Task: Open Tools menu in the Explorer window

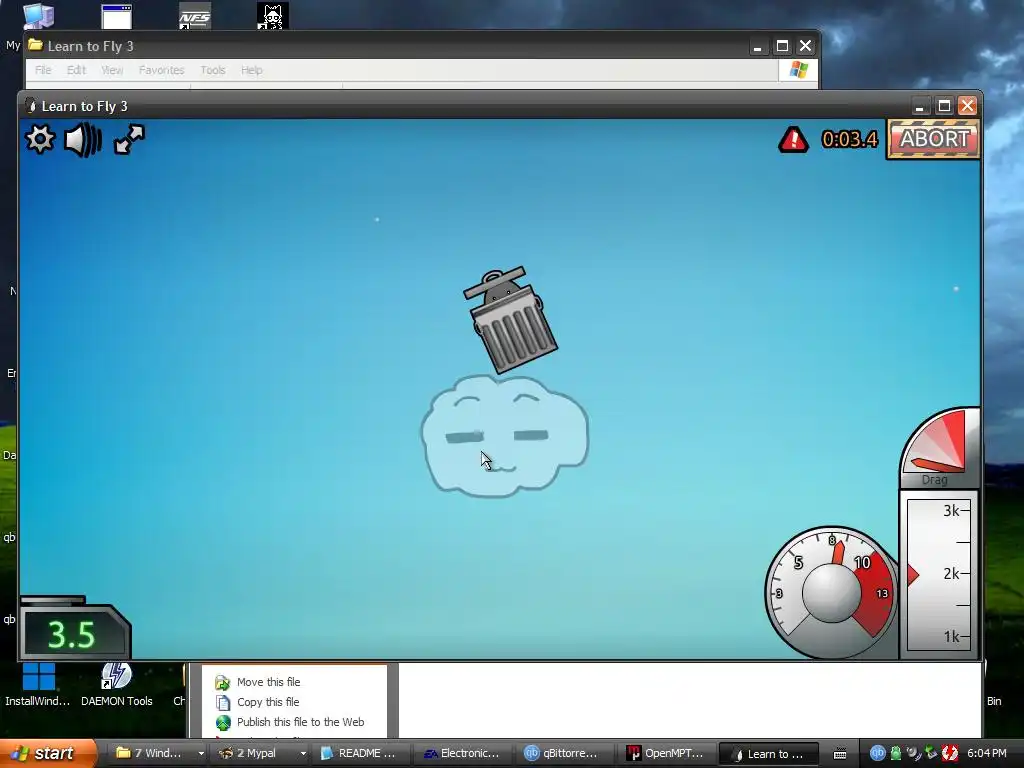Action: pos(213,70)
